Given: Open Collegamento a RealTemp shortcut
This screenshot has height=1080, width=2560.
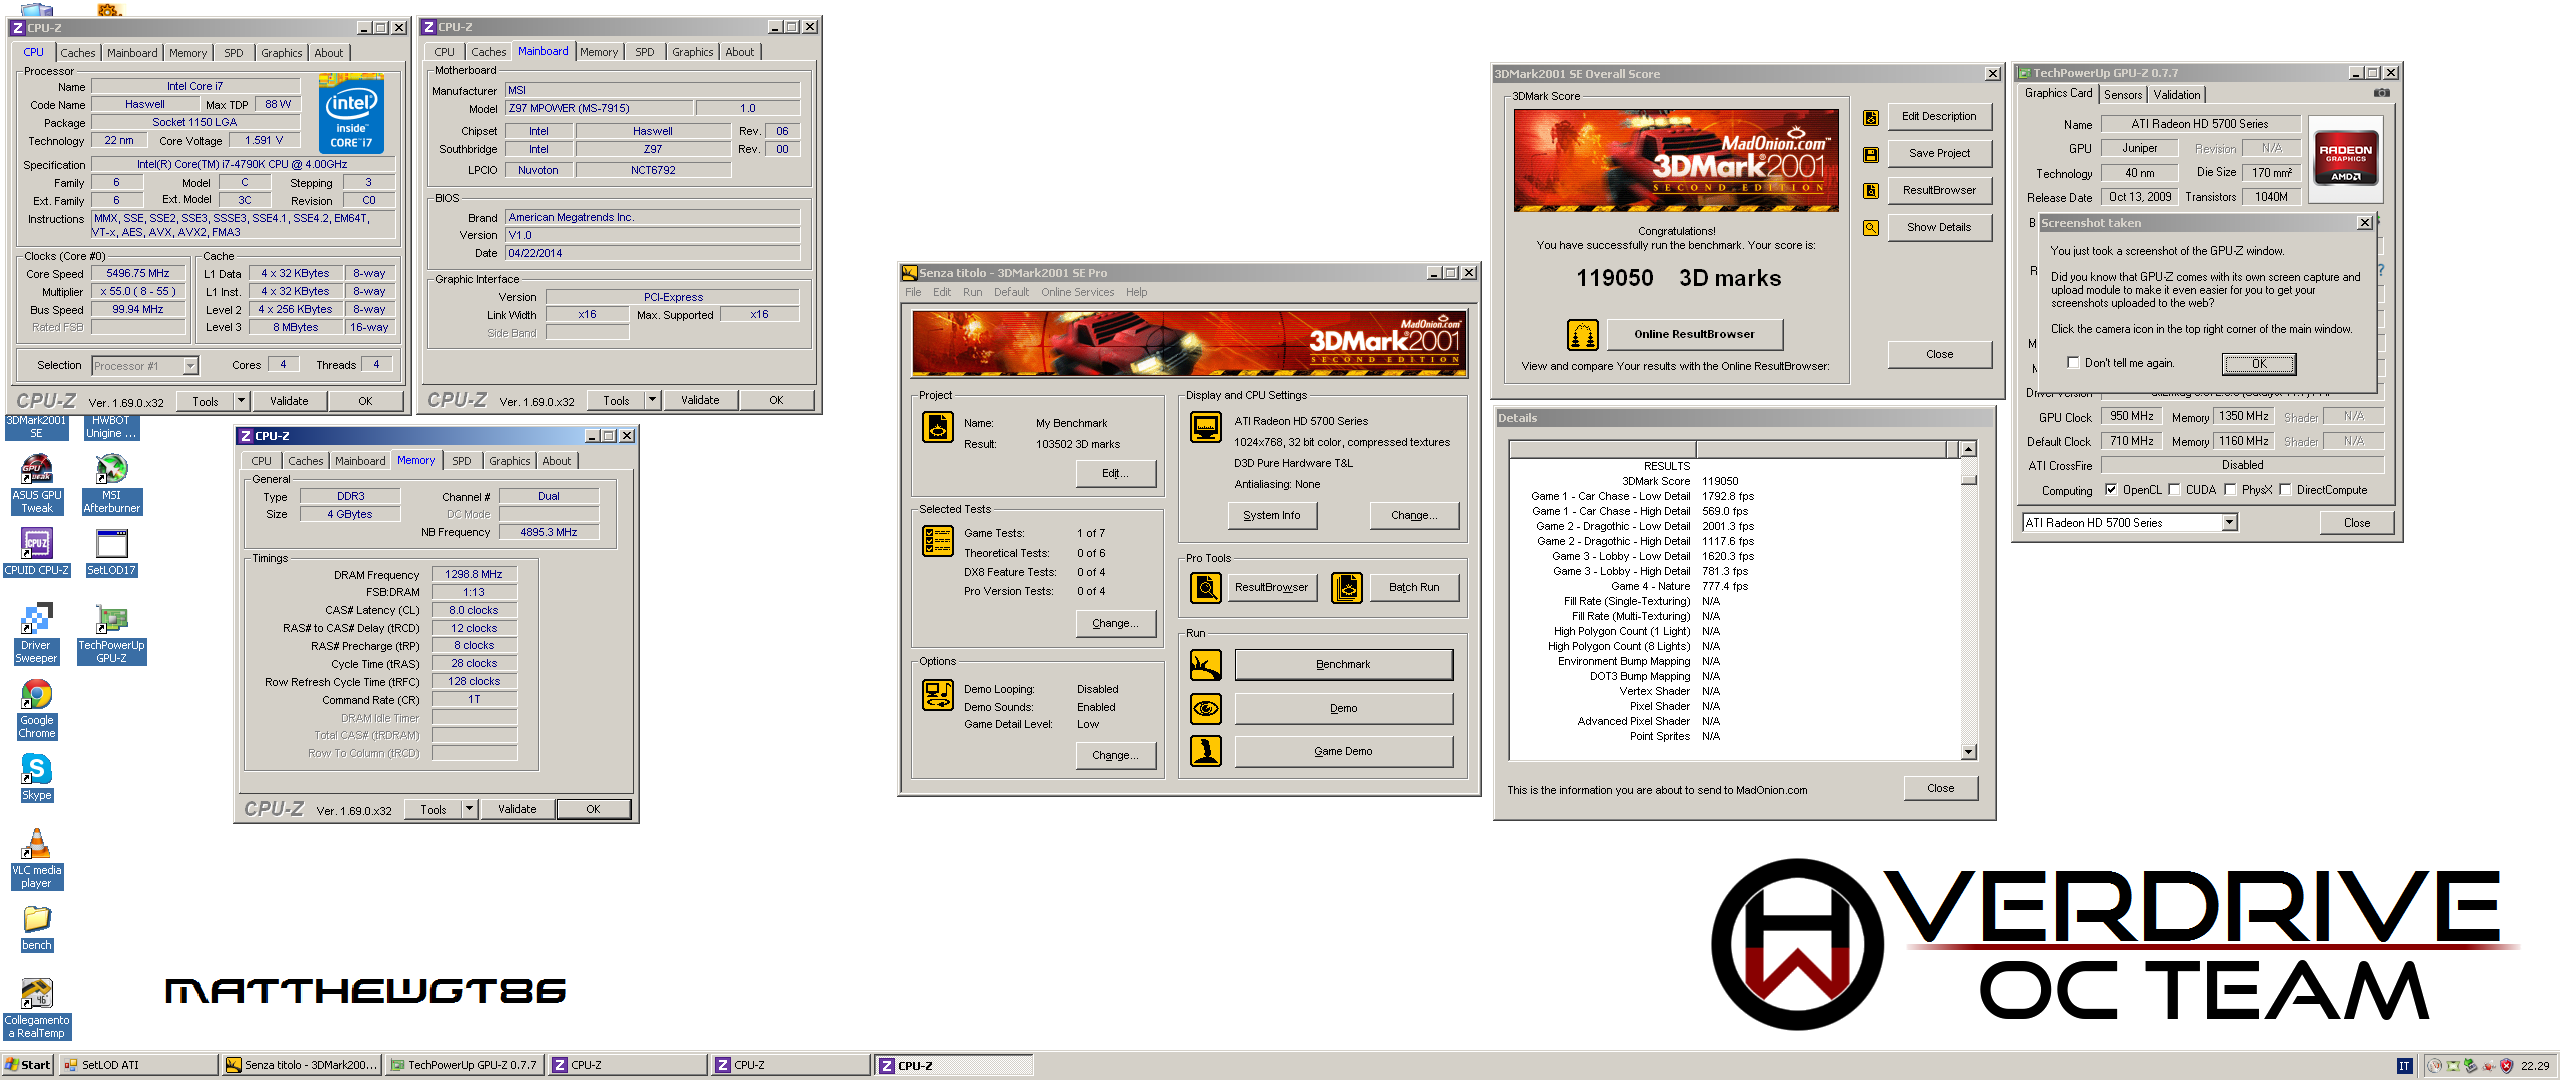Looking at the screenshot, I should 37,1009.
